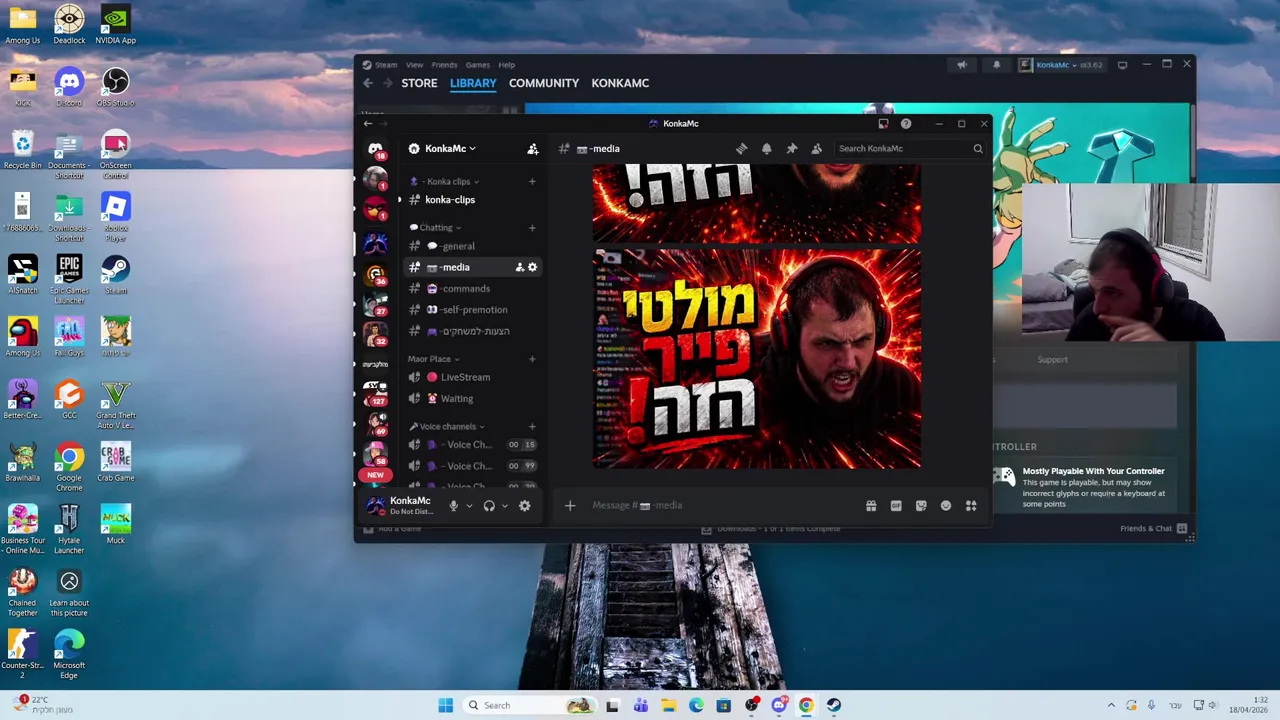Screen dimensions: 1280x720
Task: Collapse the Voice channels category
Action: [447, 427]
